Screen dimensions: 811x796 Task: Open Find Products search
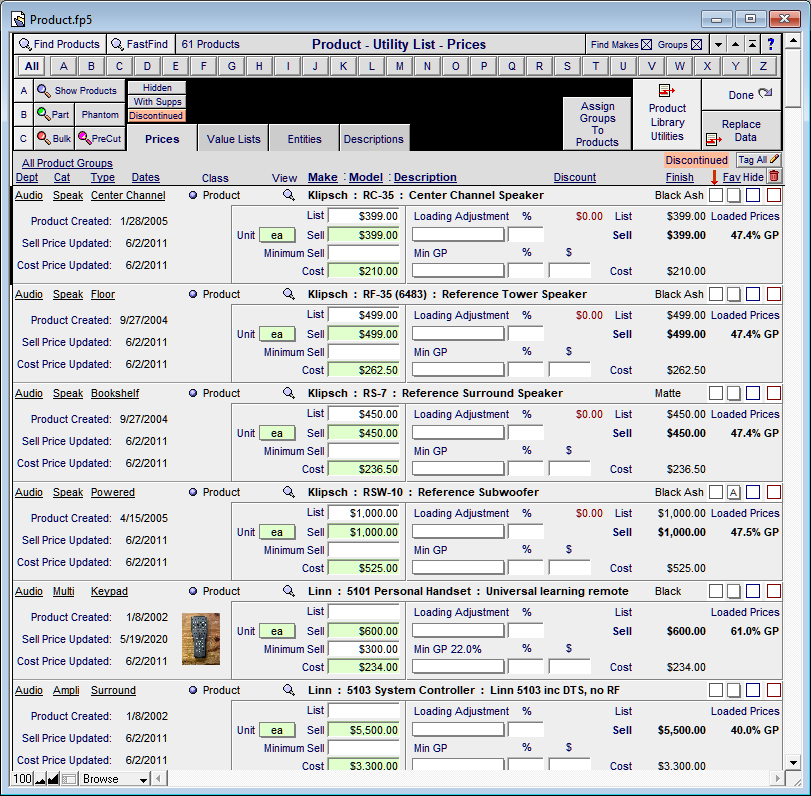(60, 44)
